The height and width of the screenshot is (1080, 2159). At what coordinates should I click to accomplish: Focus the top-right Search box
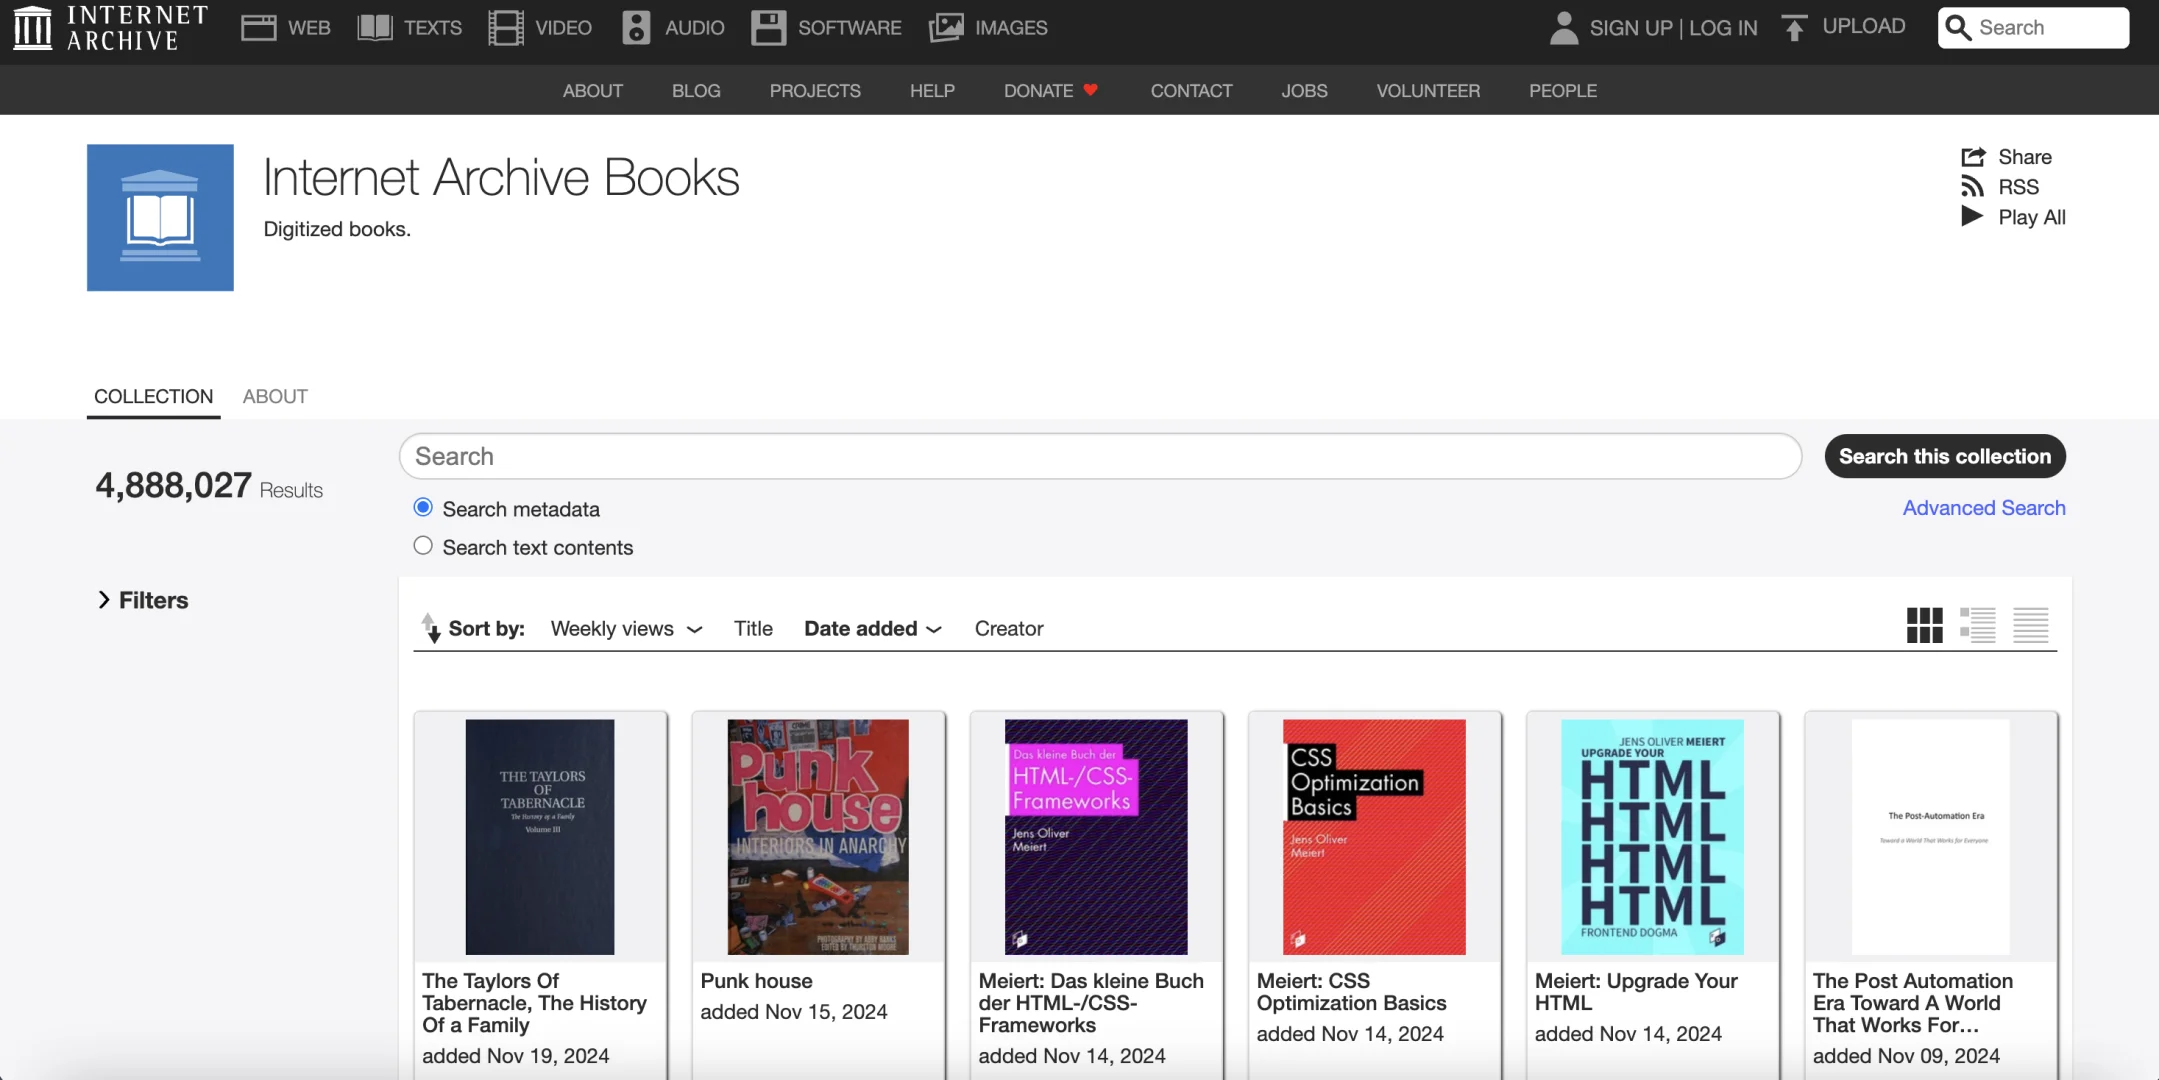point(2033,27)
